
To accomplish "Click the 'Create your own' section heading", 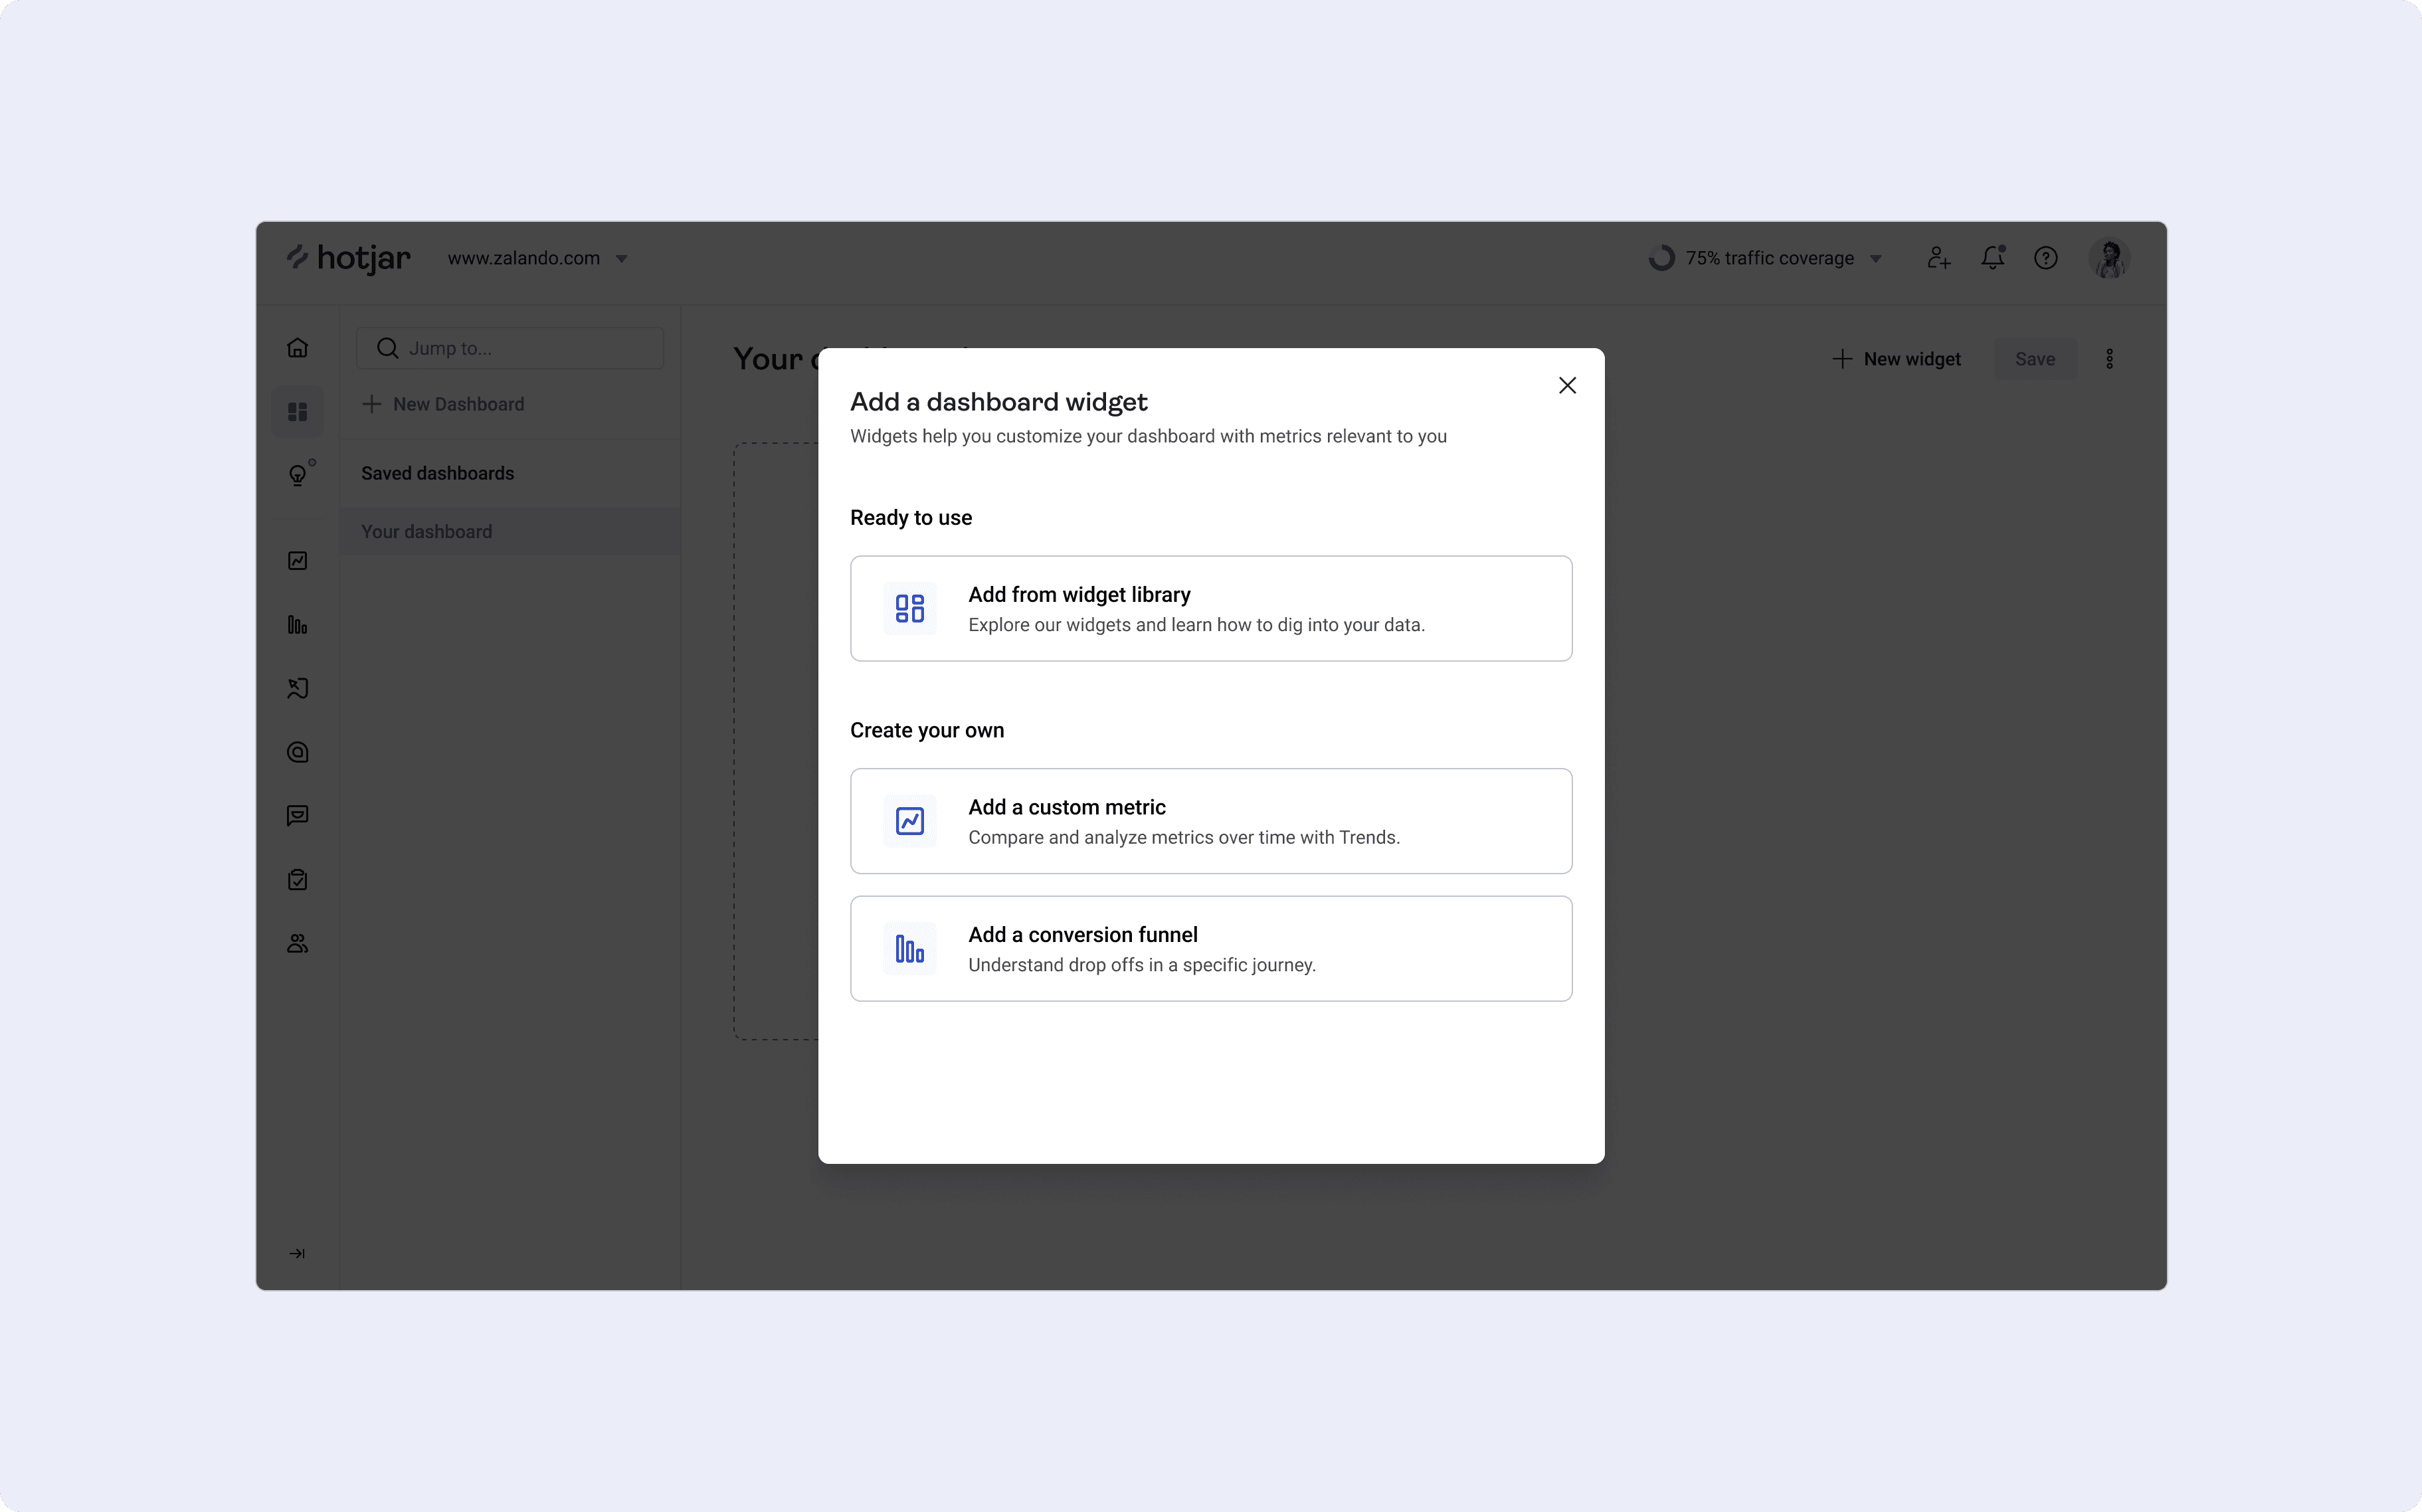I will pos(927,731).
